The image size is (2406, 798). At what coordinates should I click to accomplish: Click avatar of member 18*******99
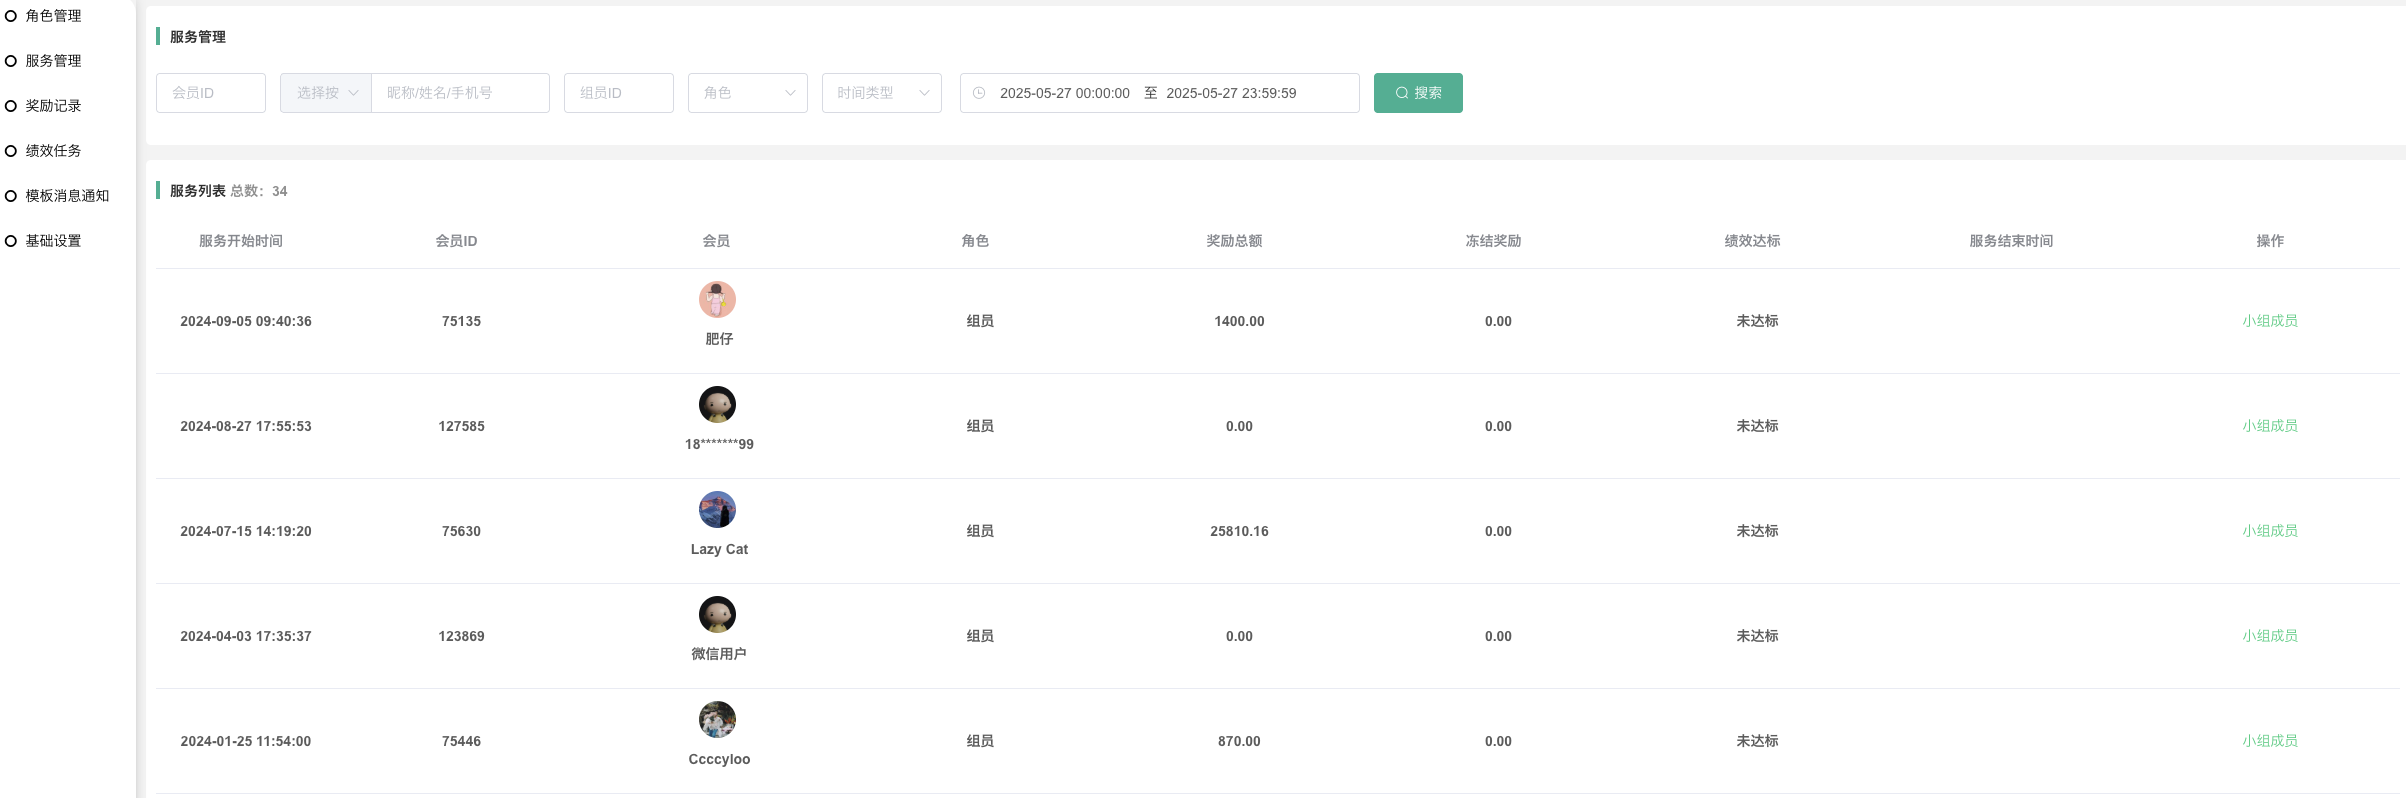[717, 405]
